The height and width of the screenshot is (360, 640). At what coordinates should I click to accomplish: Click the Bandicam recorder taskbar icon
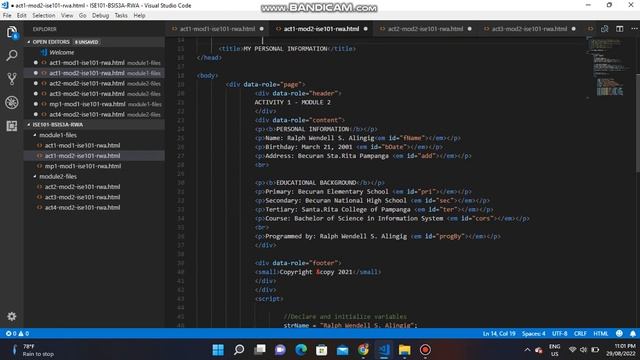(425, 350)
